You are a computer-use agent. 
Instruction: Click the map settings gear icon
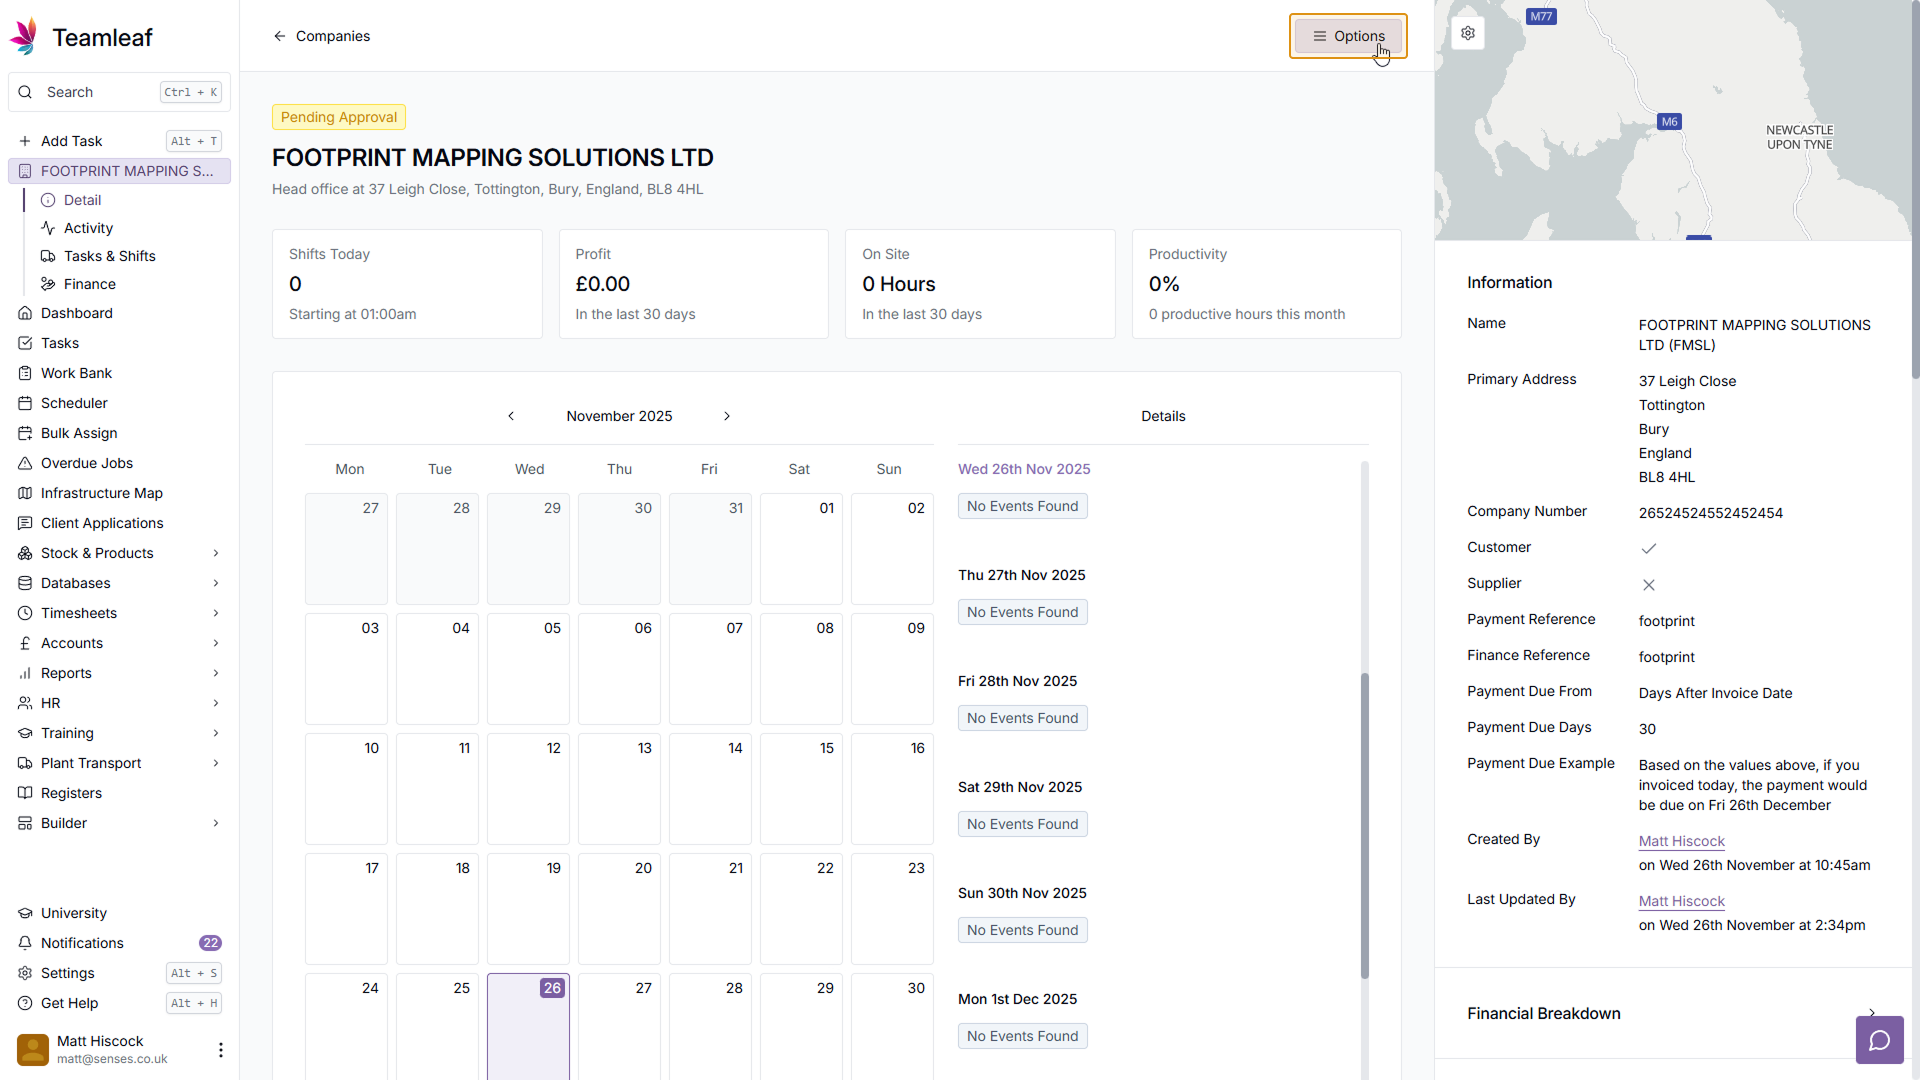click(1467, 33)
